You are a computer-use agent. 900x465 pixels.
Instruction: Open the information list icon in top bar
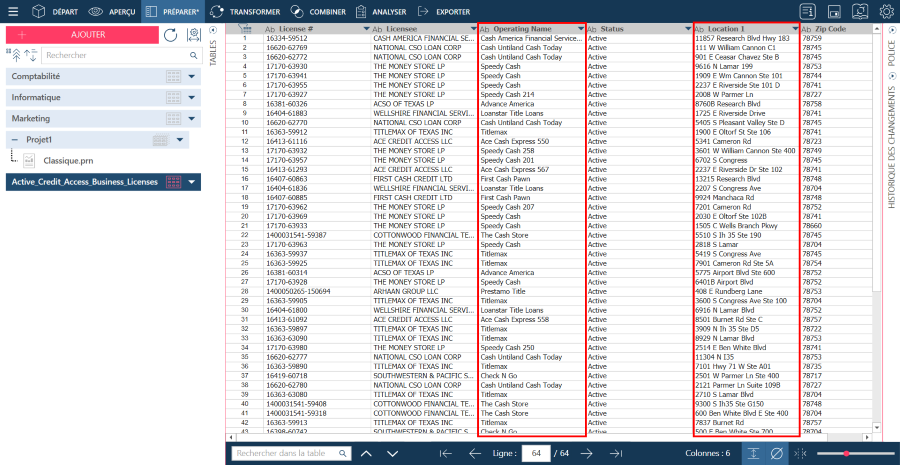coord(808,11)
